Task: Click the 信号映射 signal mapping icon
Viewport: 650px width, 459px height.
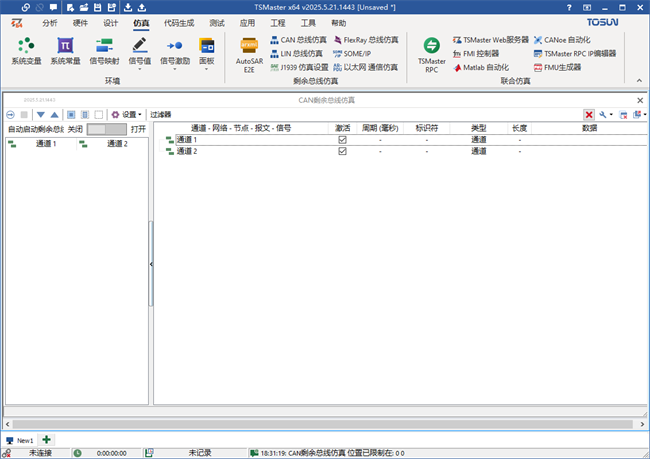Action: click(x=104, y=50)
